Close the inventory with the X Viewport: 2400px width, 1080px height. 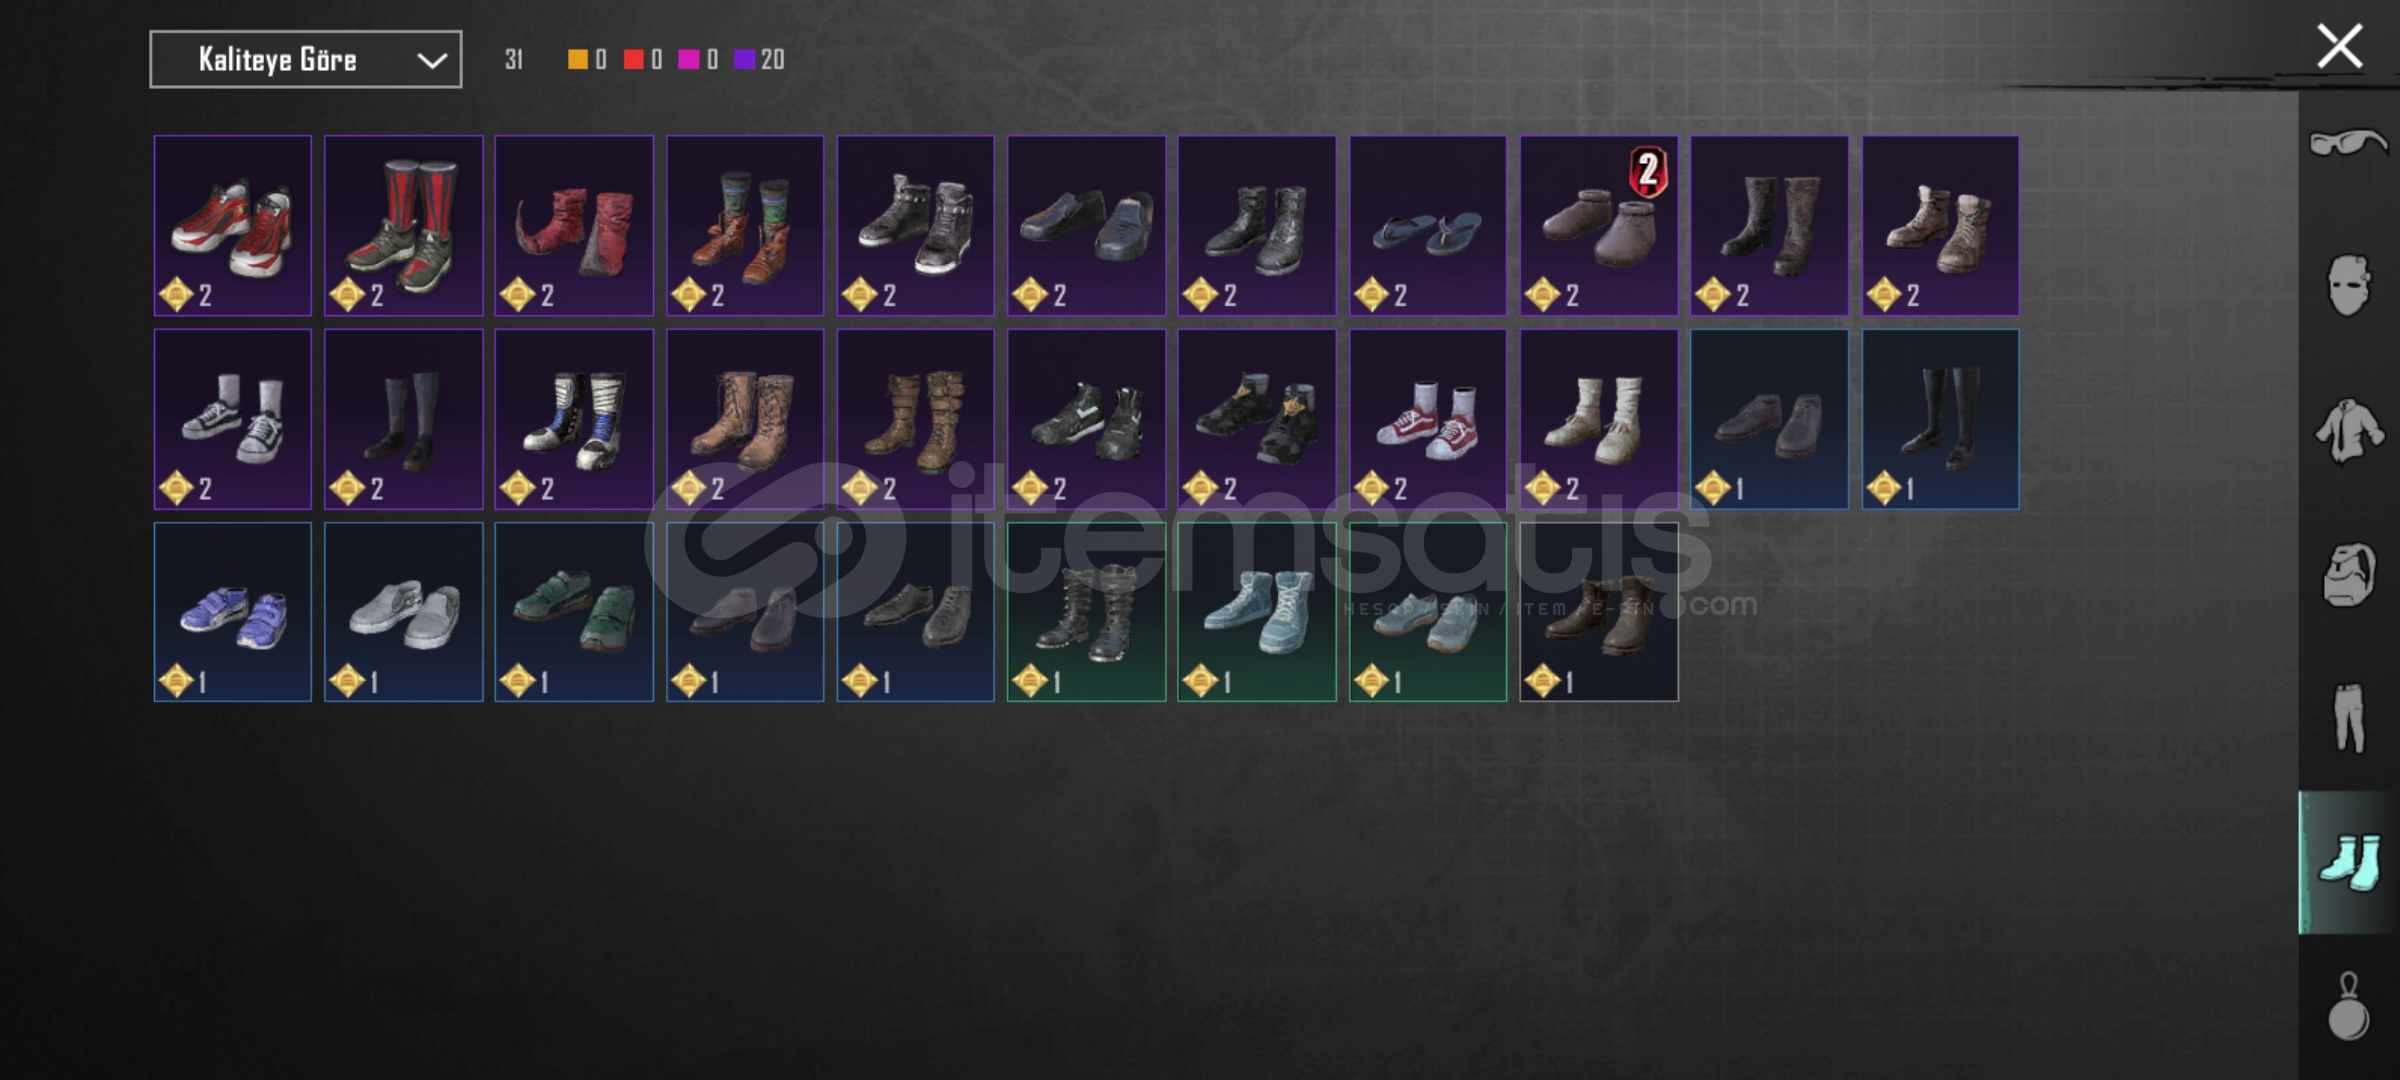click(x=2340, y=47)
